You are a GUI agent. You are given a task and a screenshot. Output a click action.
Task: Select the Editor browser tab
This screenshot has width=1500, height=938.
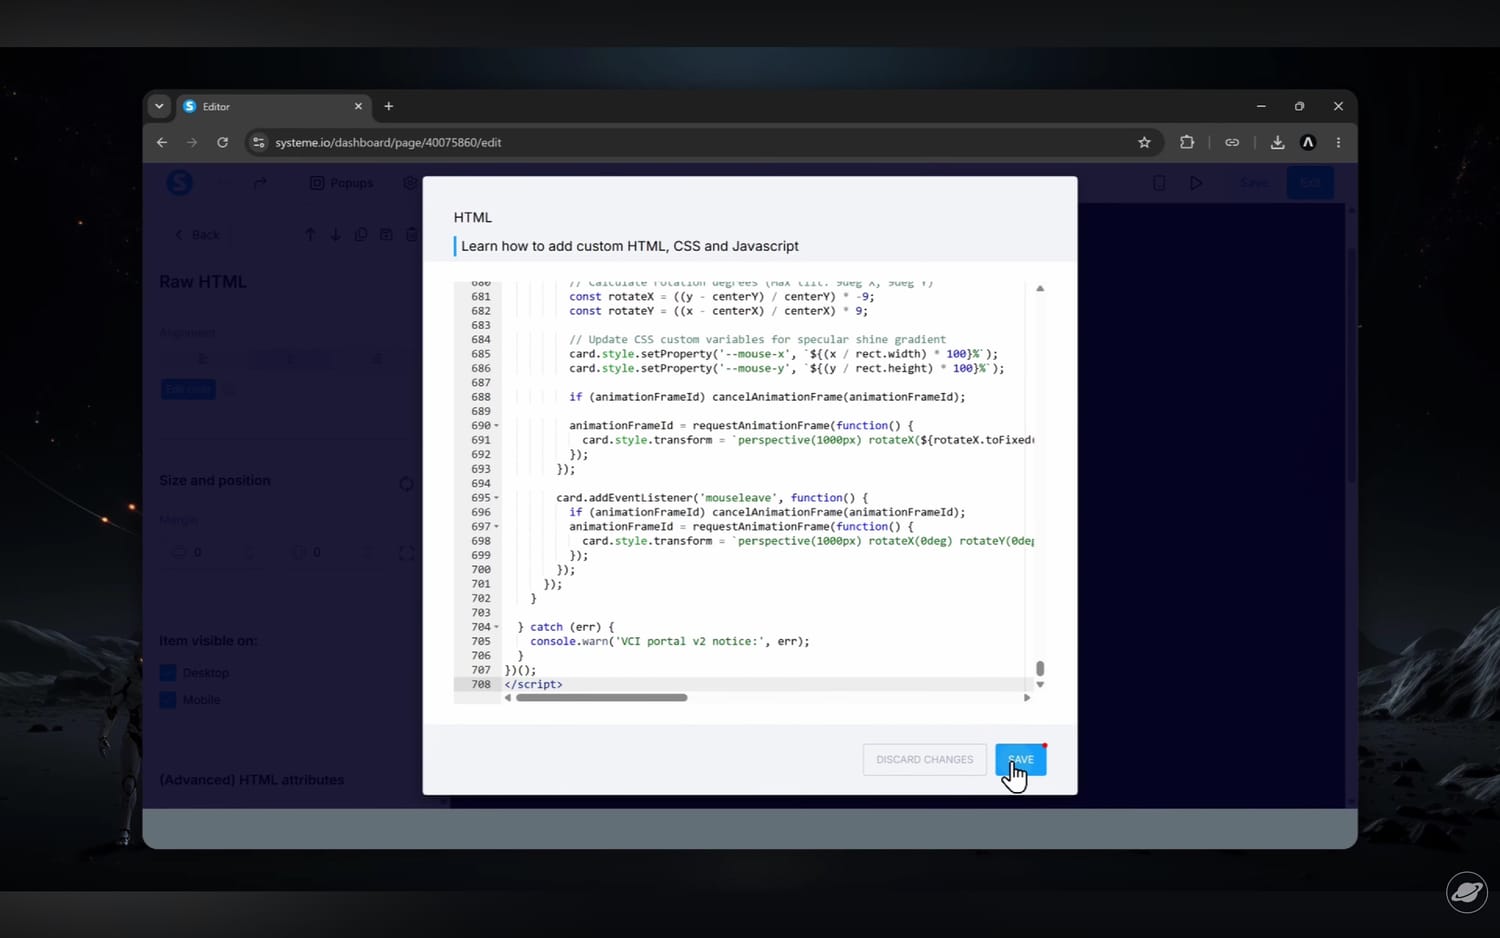coord(272,106)
